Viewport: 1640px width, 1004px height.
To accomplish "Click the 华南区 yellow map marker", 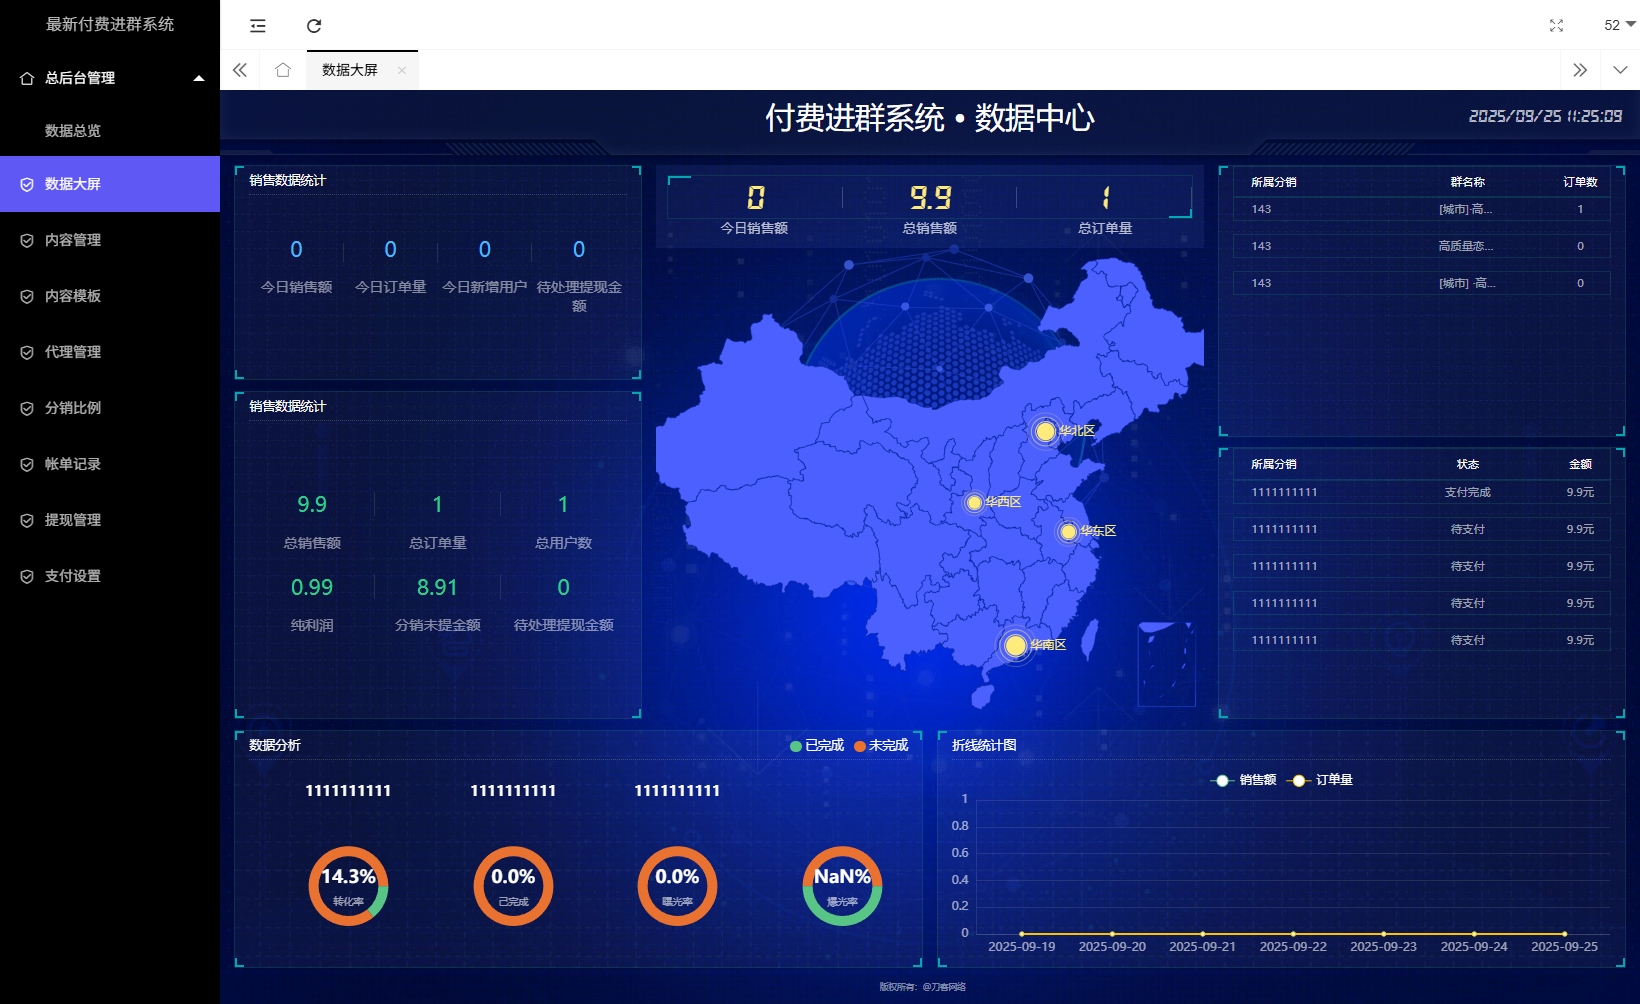I will 1015,645.
